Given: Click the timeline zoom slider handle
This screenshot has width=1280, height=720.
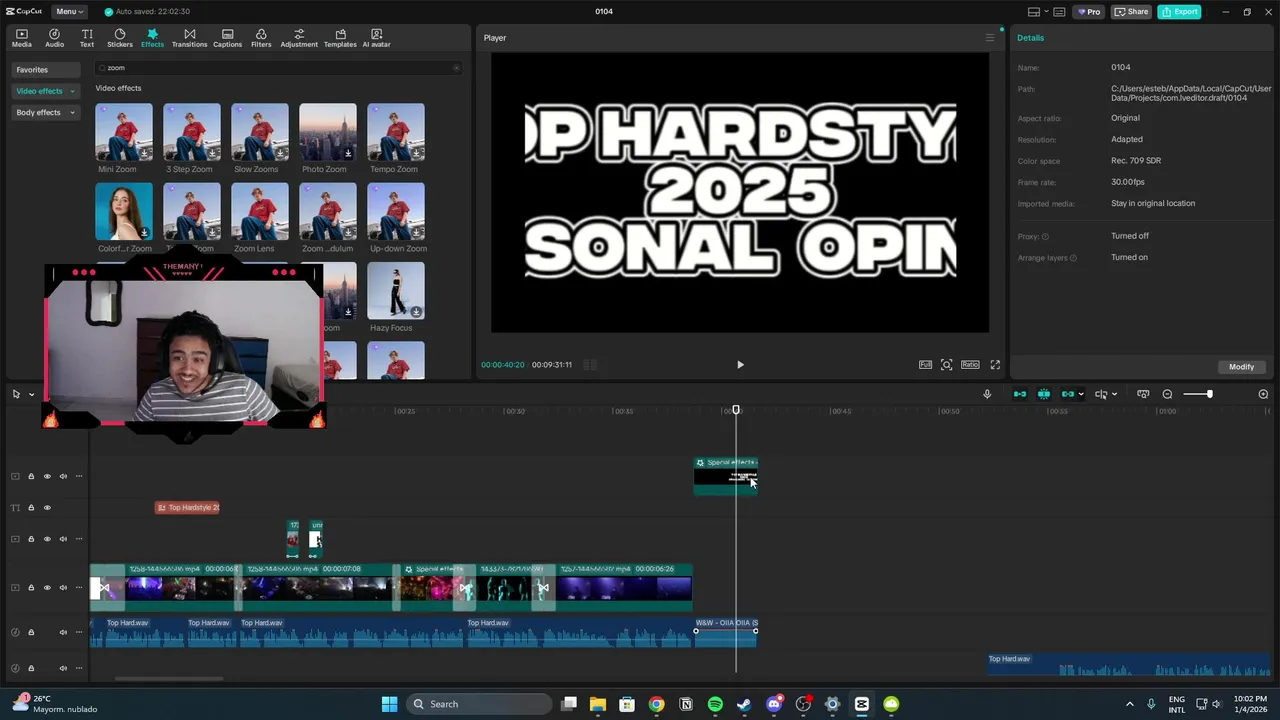Looking at the screenshot, I should [1209, 394].
